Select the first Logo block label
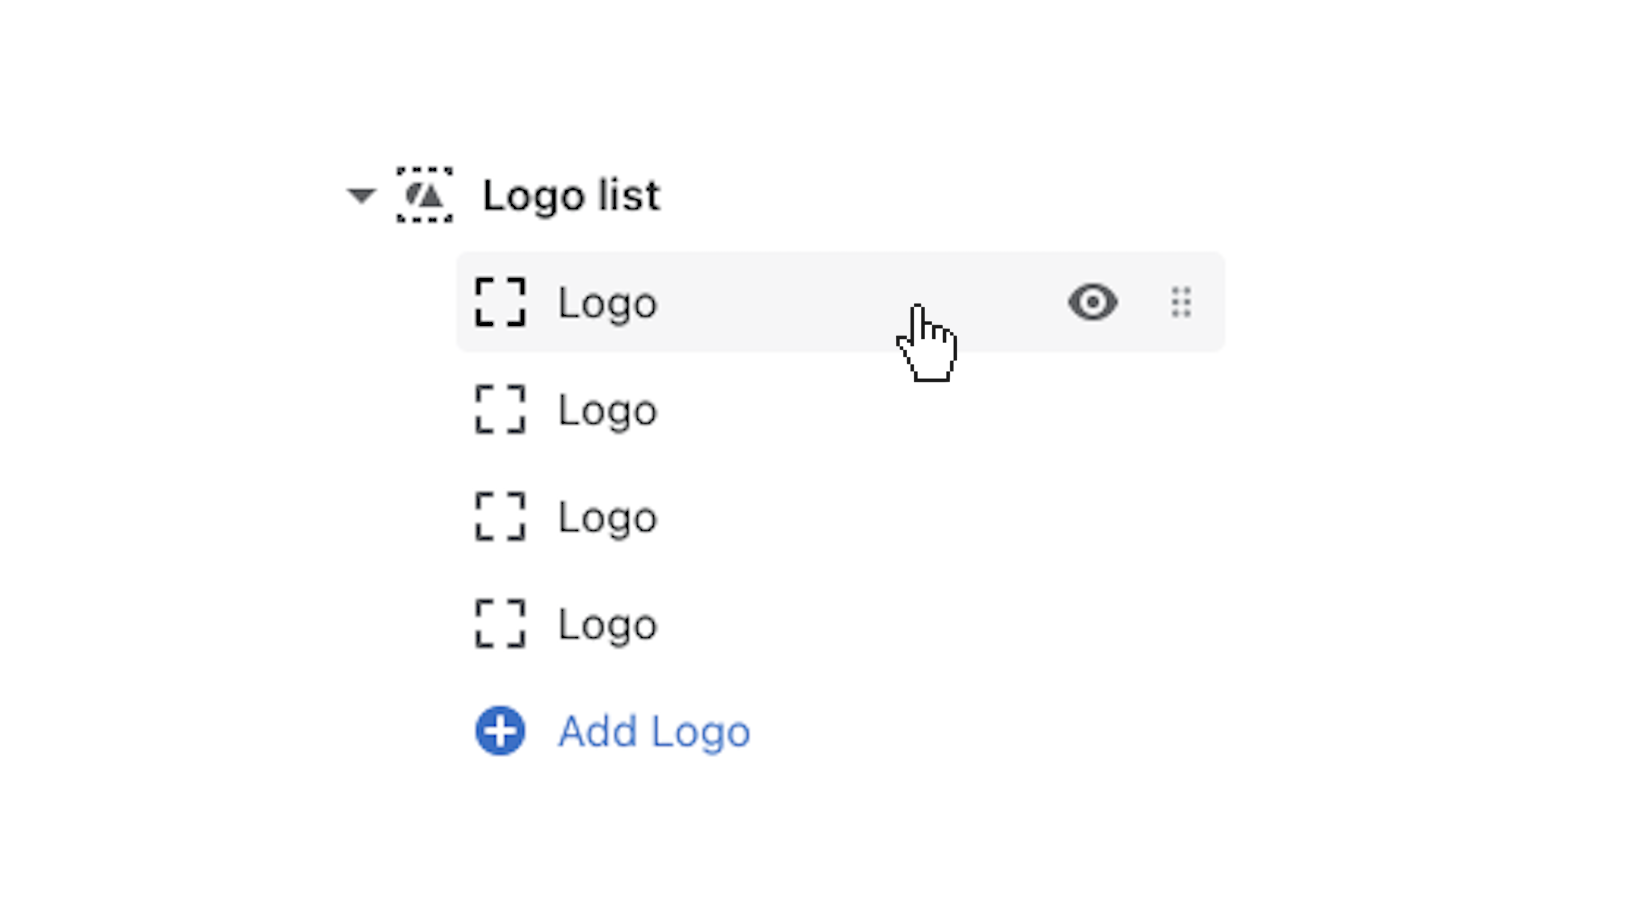This screenshot has height=910, width=1644. click(x=607, y=303)
